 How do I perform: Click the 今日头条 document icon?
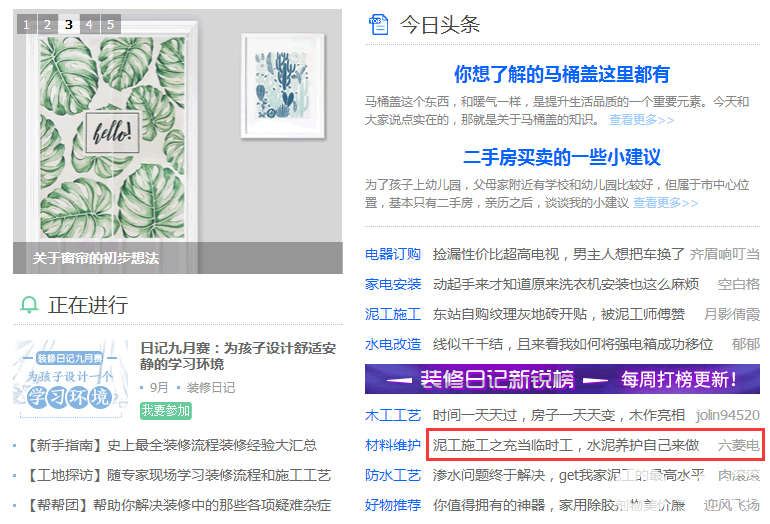coord(378,25)
